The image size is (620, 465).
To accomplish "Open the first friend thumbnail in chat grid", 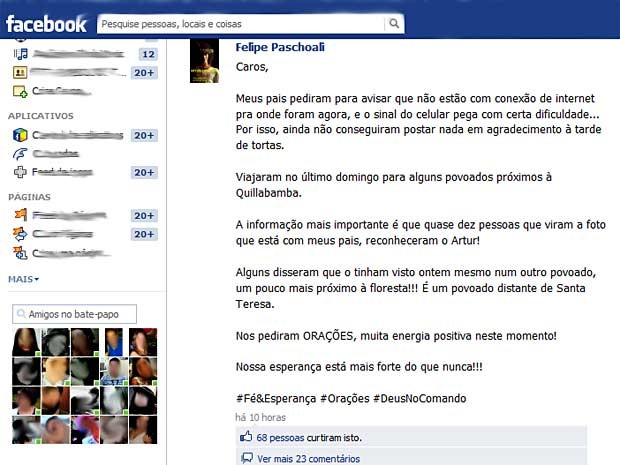I will [x=26, y=342].
